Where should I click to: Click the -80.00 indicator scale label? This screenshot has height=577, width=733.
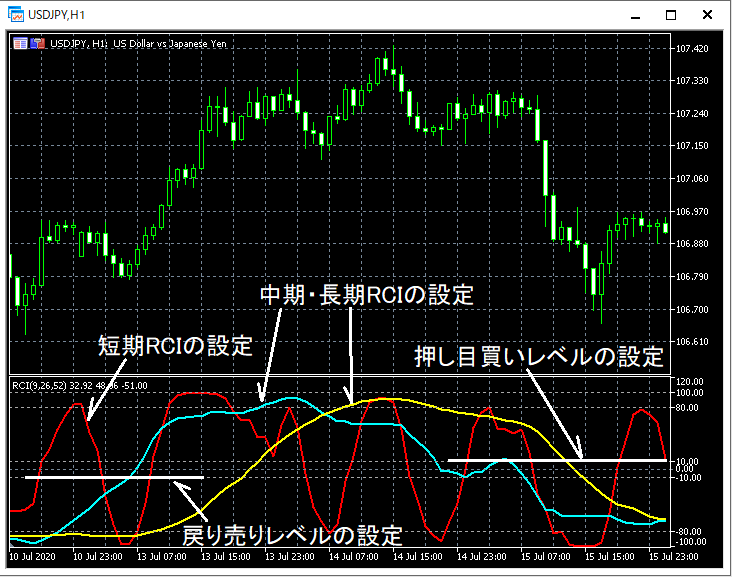coord(689,532)
